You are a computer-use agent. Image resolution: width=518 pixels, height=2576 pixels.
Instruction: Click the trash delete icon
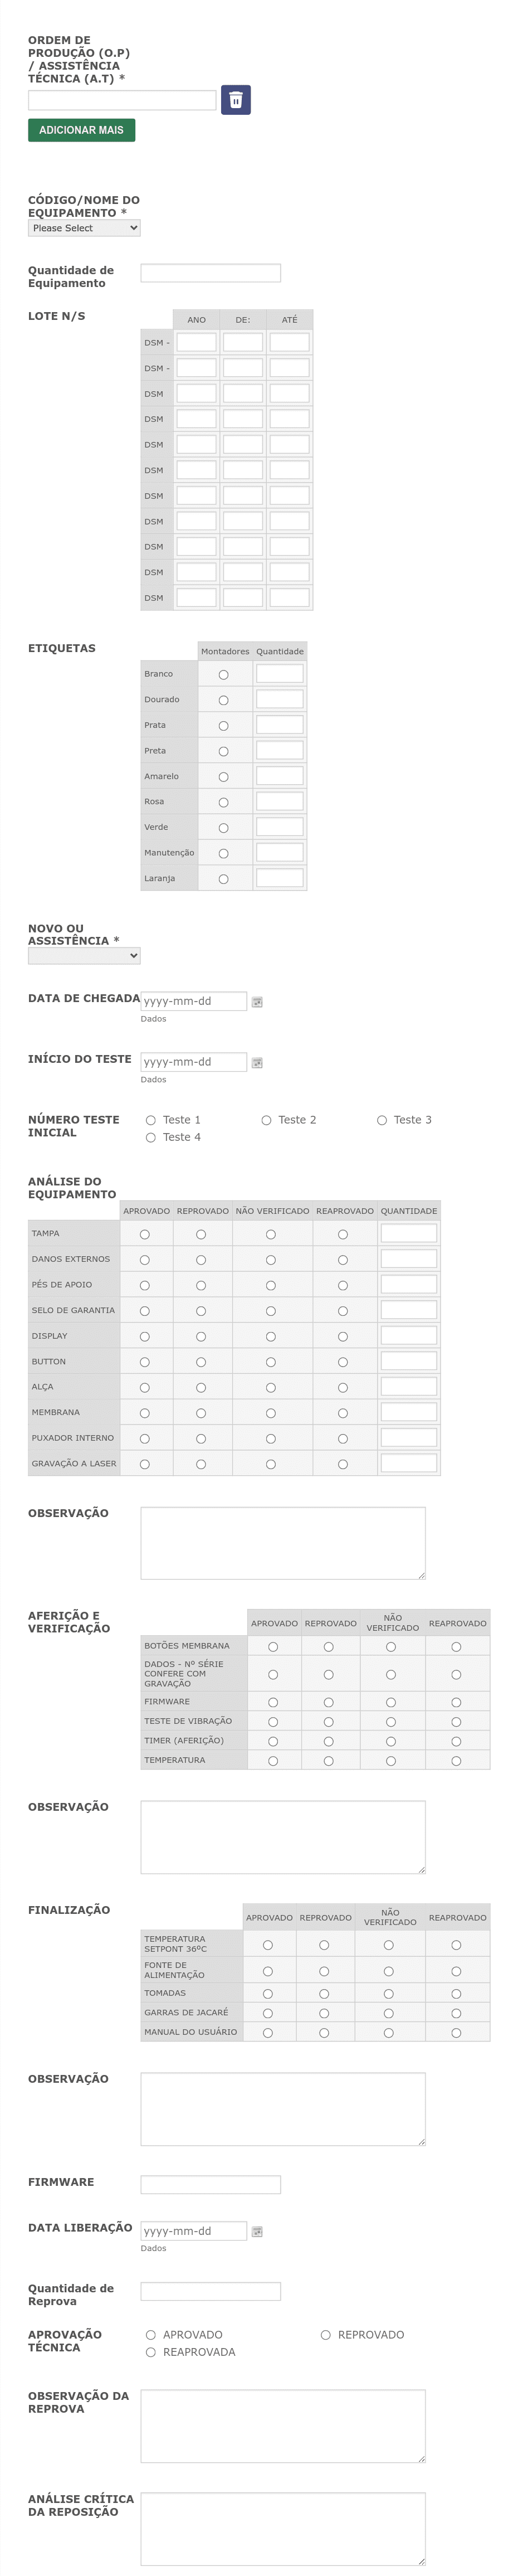pos(235,100)
